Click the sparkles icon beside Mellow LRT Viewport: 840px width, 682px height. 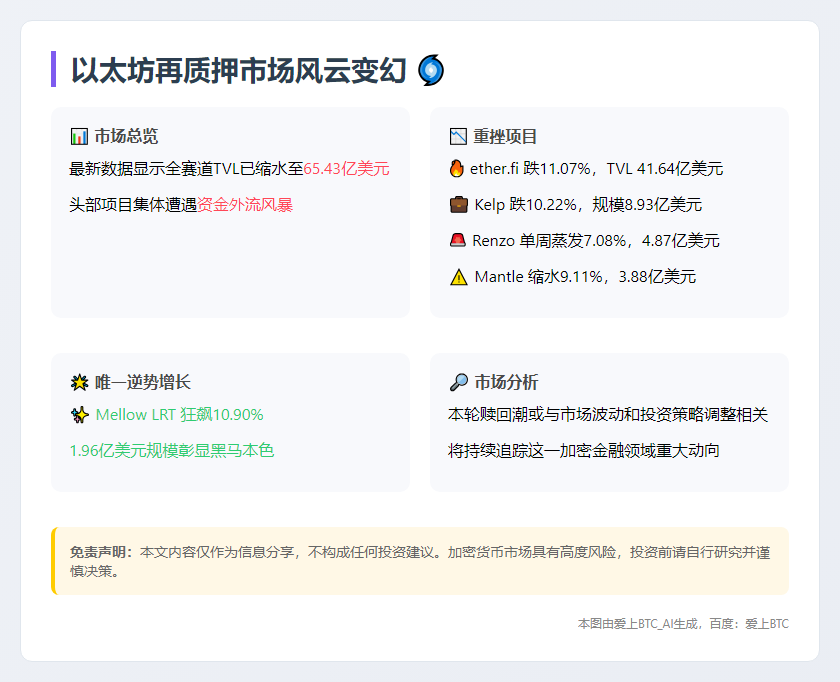[80, 415]
